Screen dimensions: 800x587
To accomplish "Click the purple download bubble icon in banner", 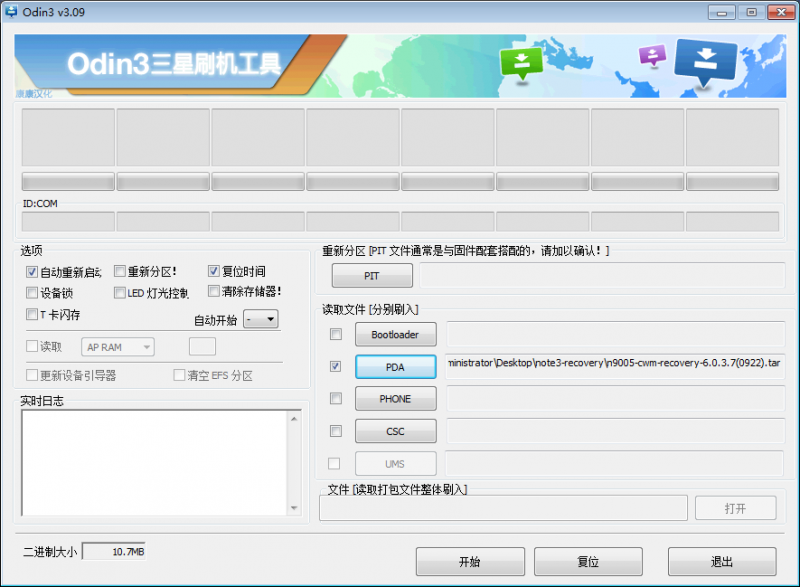I will [653, 55].
